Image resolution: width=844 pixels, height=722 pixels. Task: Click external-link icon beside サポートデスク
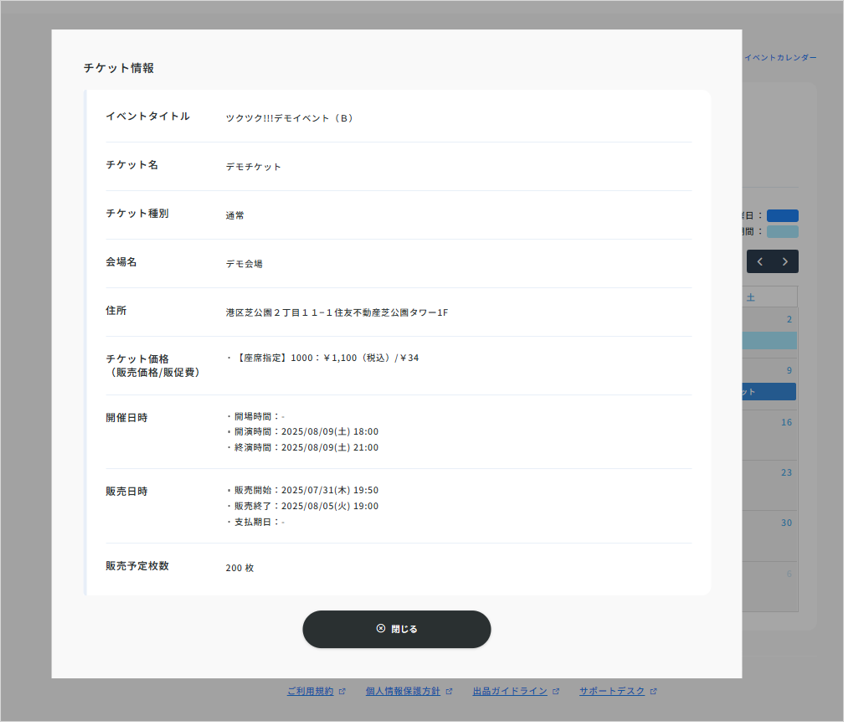click(654, 691)
